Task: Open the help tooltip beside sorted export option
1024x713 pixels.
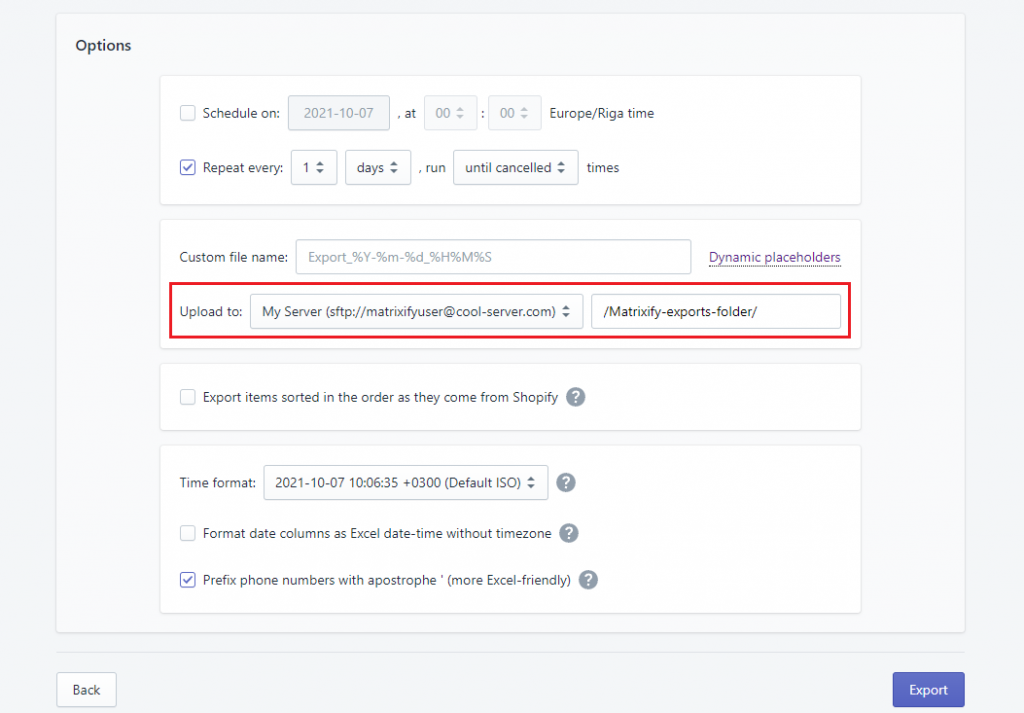Action: click(575, 397)
